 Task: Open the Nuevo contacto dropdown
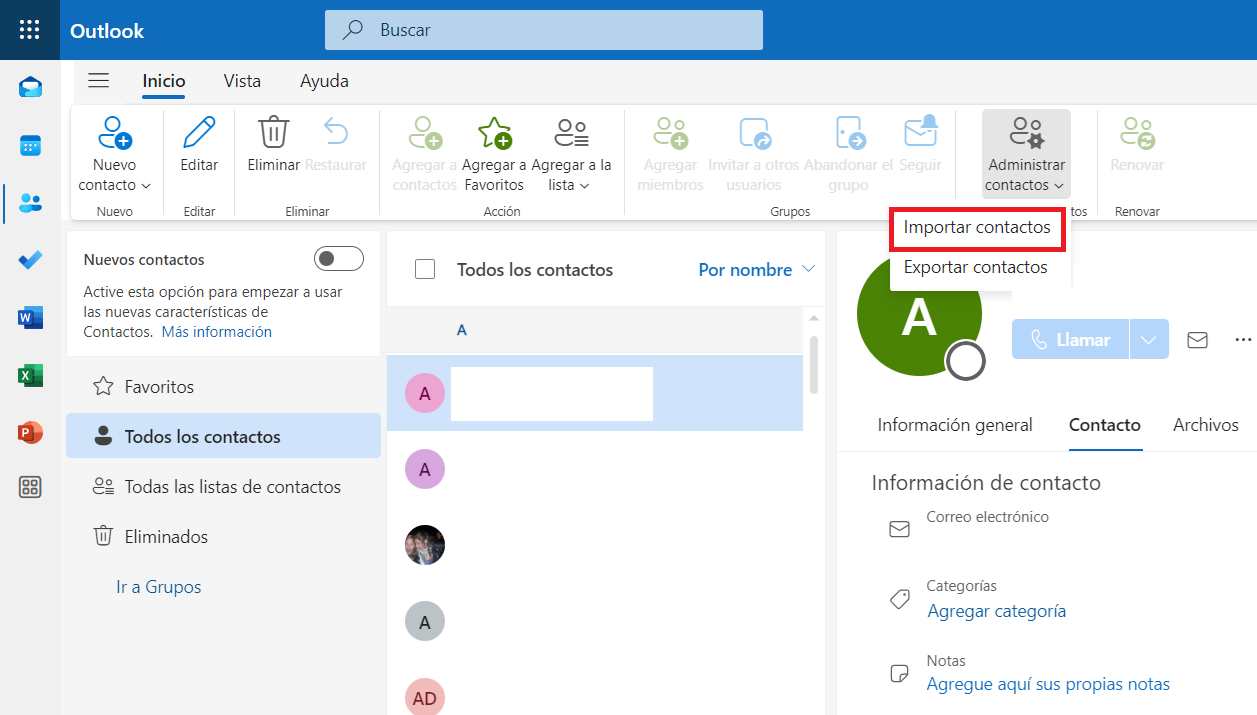point(115,185)
